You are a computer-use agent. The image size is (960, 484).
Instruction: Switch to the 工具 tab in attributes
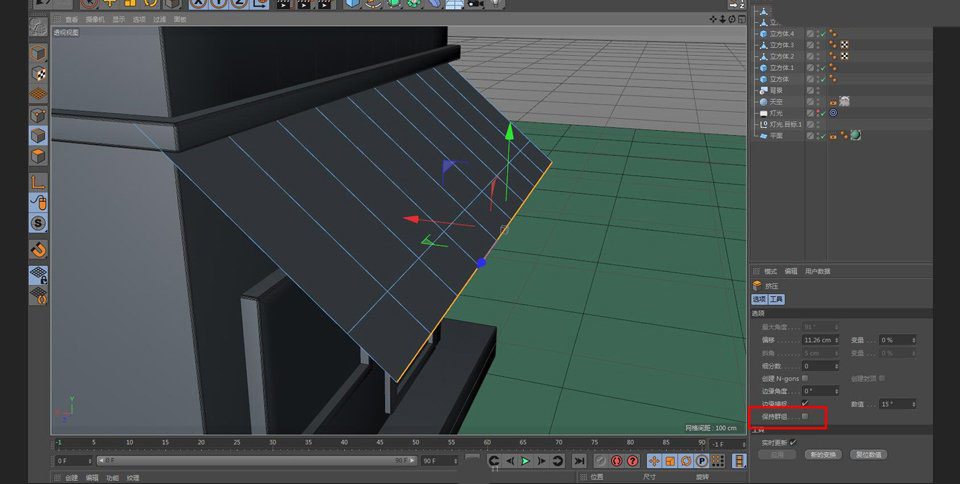(x=777, y=299)
